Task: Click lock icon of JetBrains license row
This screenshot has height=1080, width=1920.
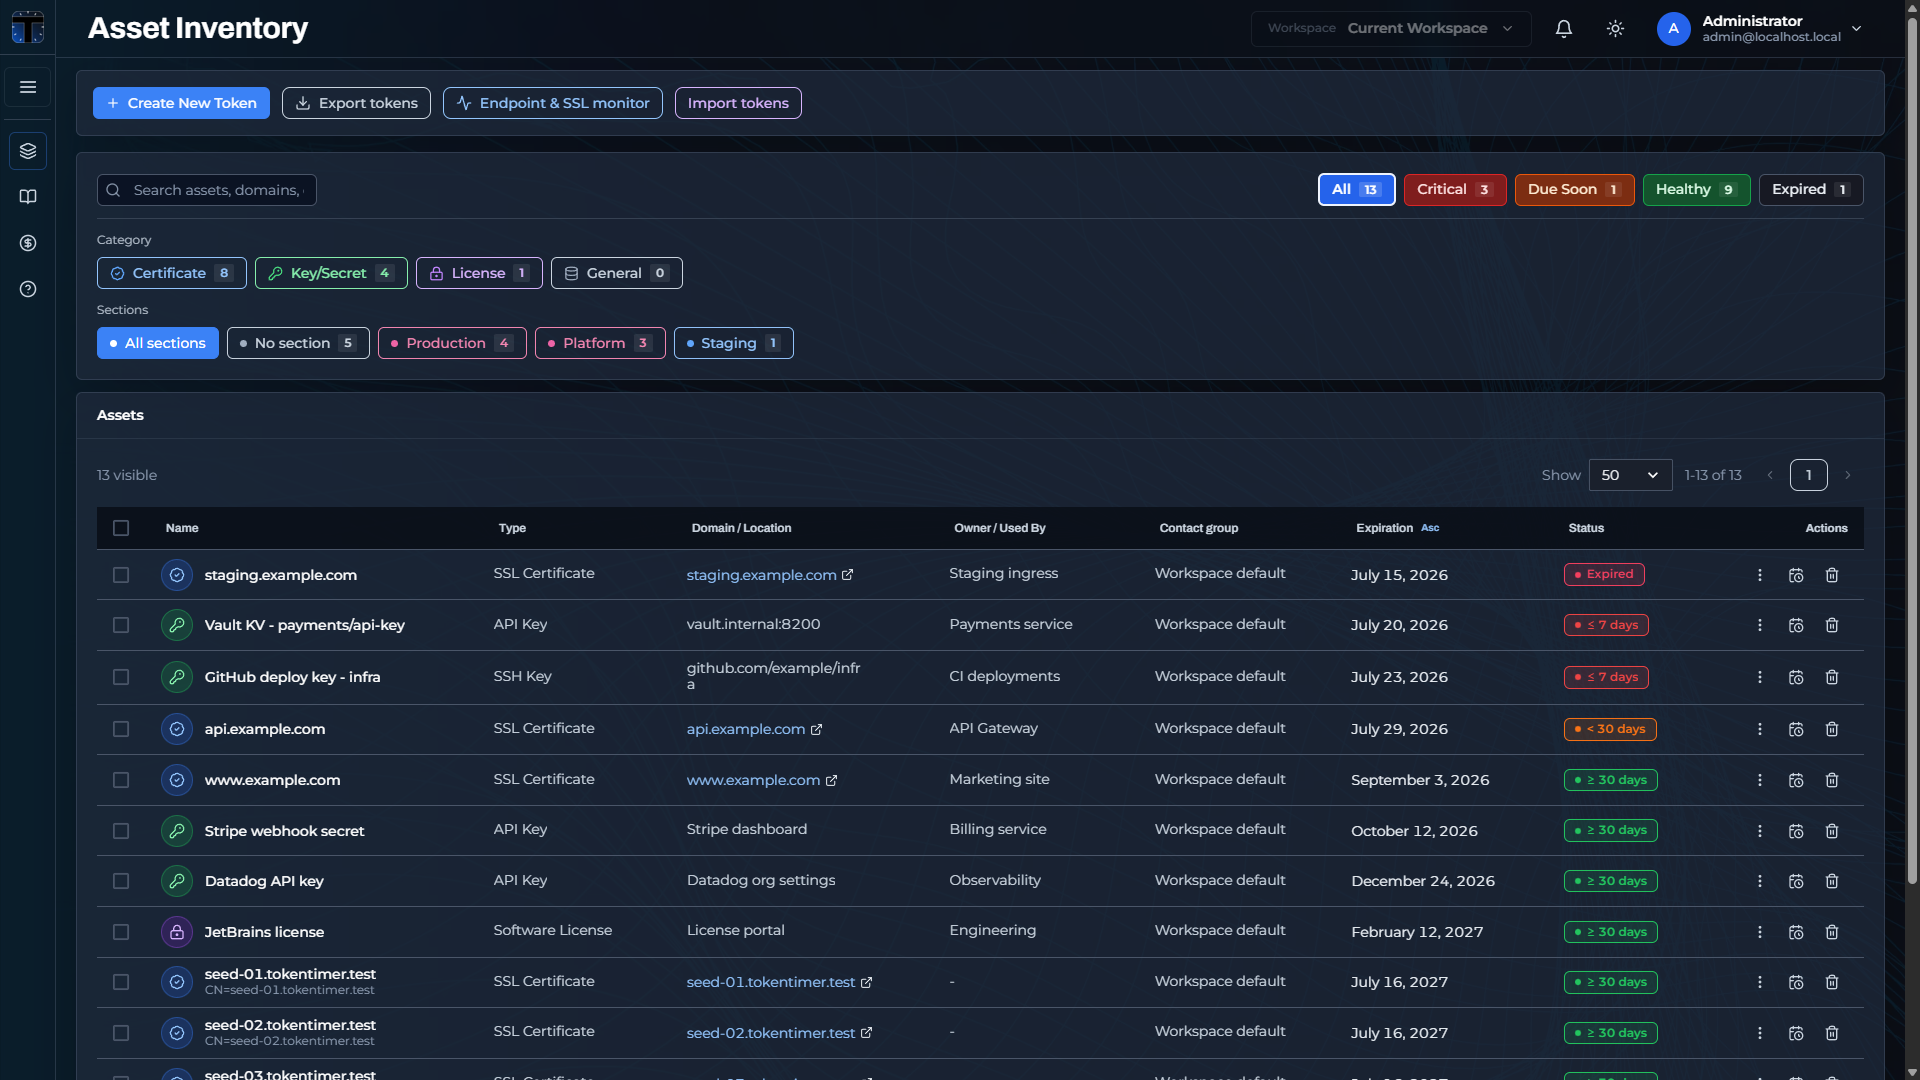Action: tap(177, 932)
